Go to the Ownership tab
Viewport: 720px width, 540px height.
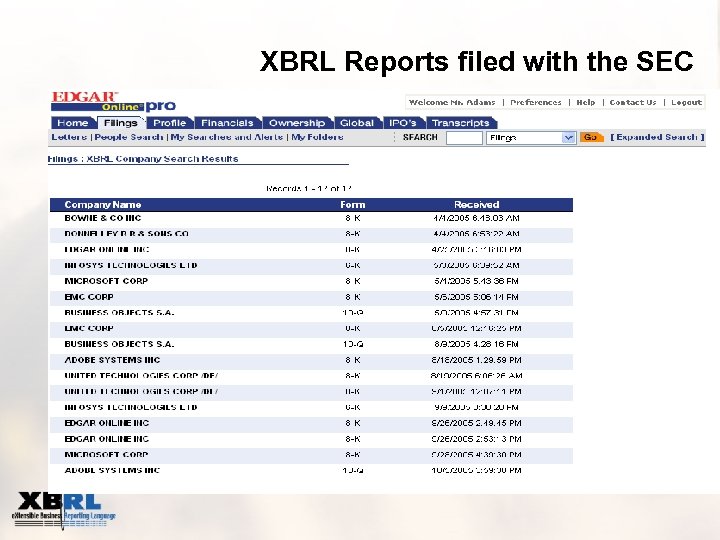point(297,123)
